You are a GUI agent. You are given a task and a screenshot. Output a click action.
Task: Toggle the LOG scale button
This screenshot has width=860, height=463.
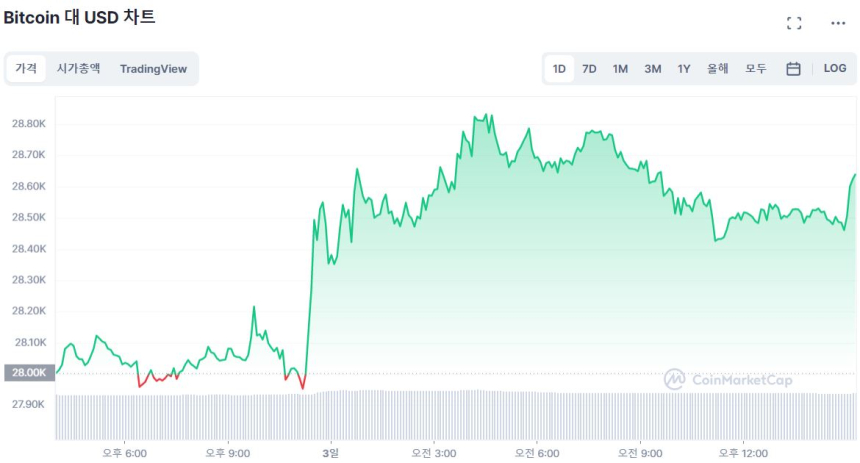pyautogui.click(x=835, y=69)
